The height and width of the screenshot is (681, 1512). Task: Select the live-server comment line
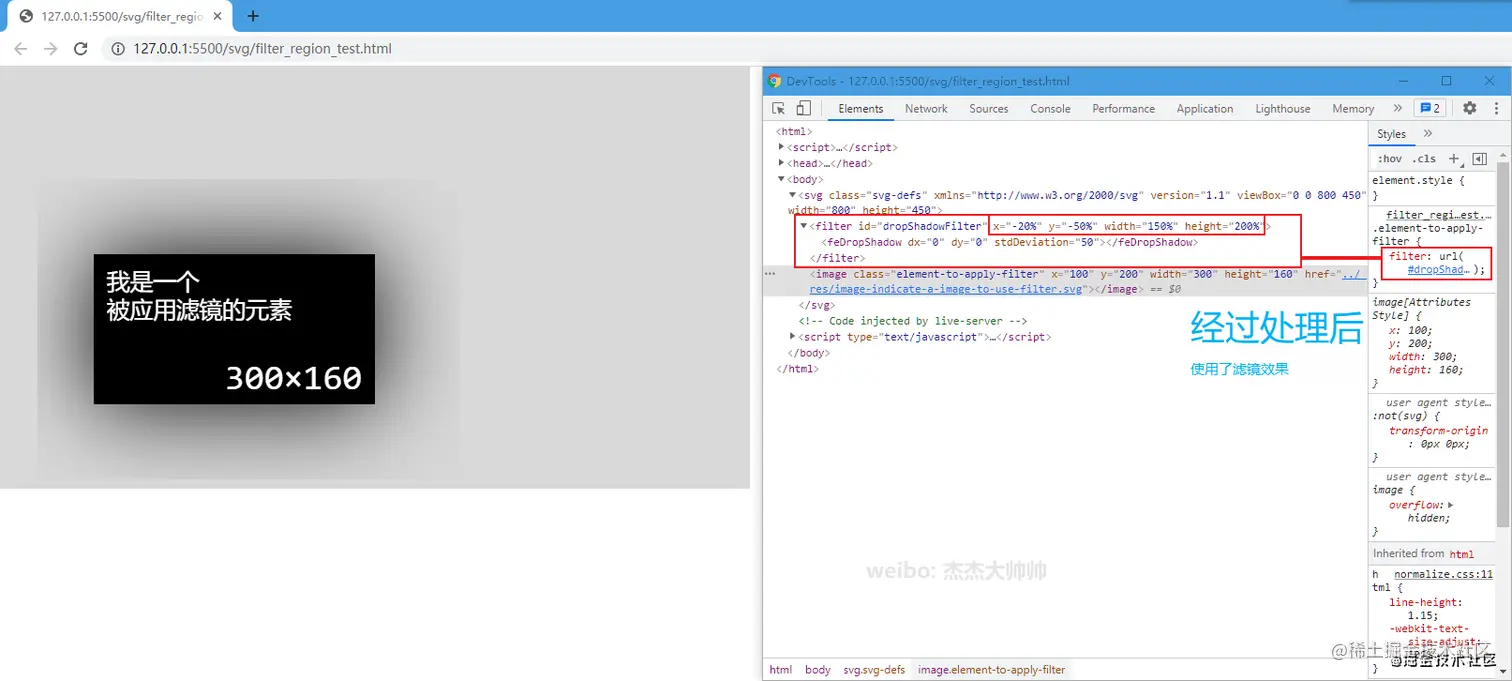pyautogui.click(x=913, y=321)
